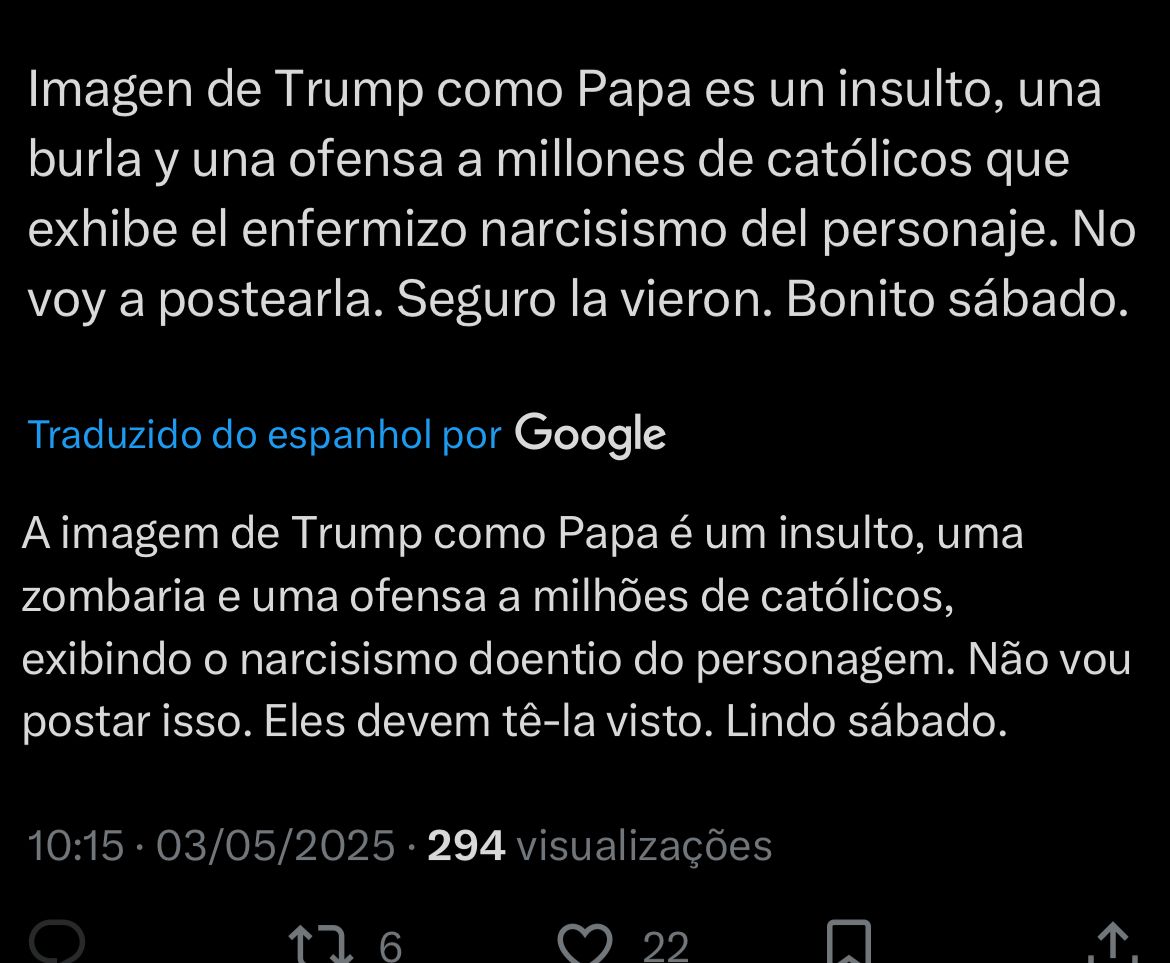Click the 'visualizações' label

pos(644,847)
